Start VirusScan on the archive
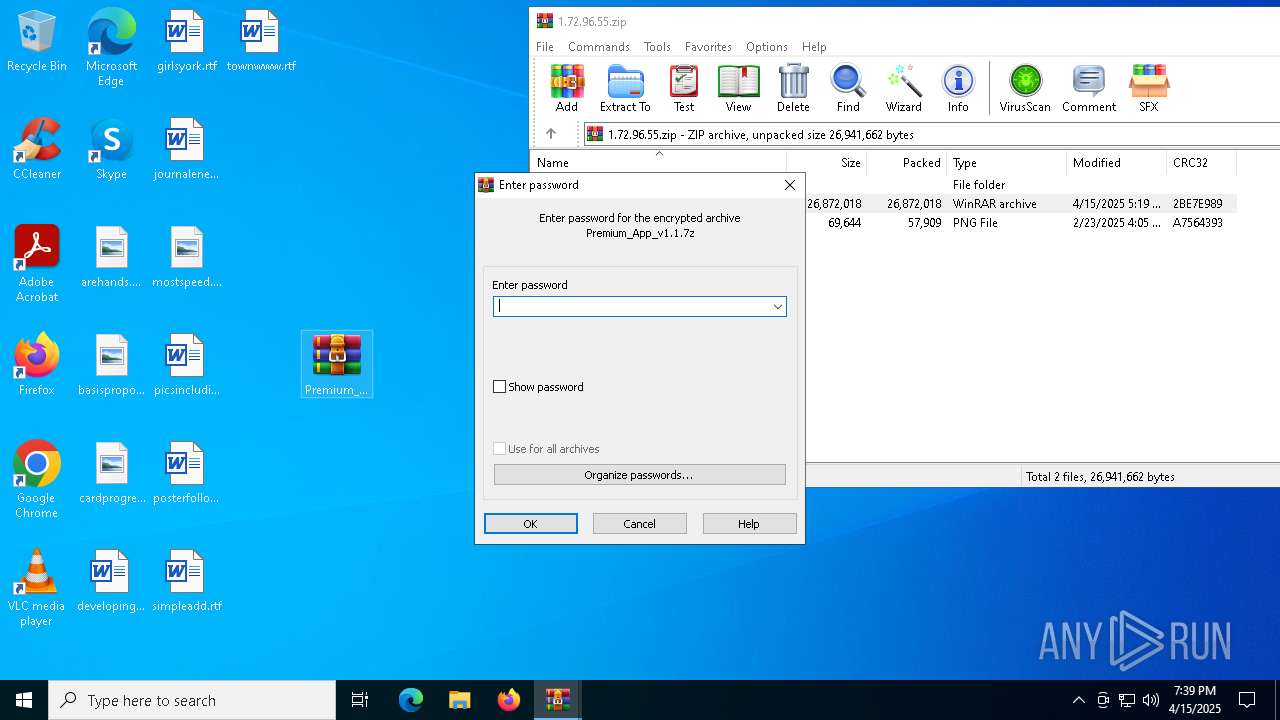This screenshot has width=1280, height=720. pyautogui.click(x=1025, y=88)
